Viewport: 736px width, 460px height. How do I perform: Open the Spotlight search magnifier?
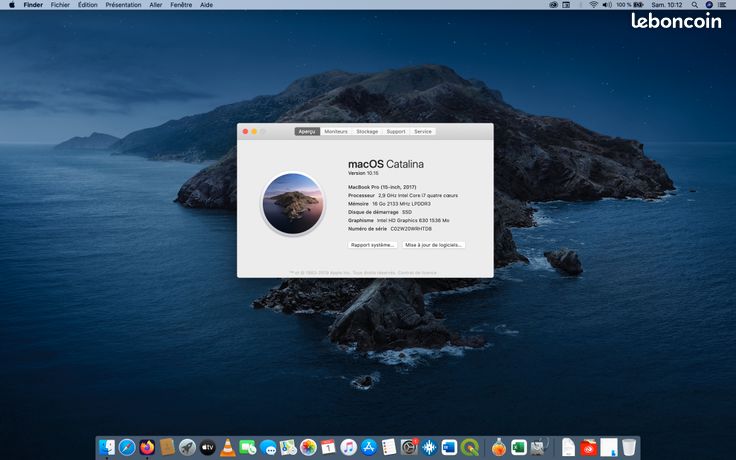pyautogui.click(x=694, y=5)
